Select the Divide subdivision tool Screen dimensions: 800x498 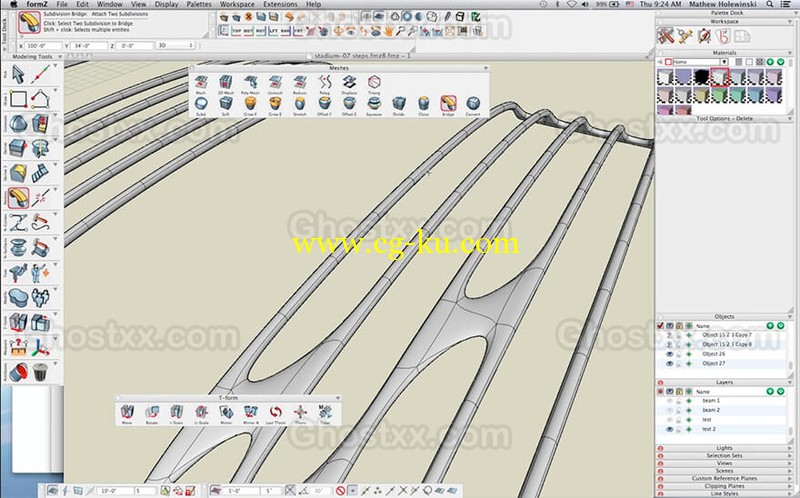399,104
